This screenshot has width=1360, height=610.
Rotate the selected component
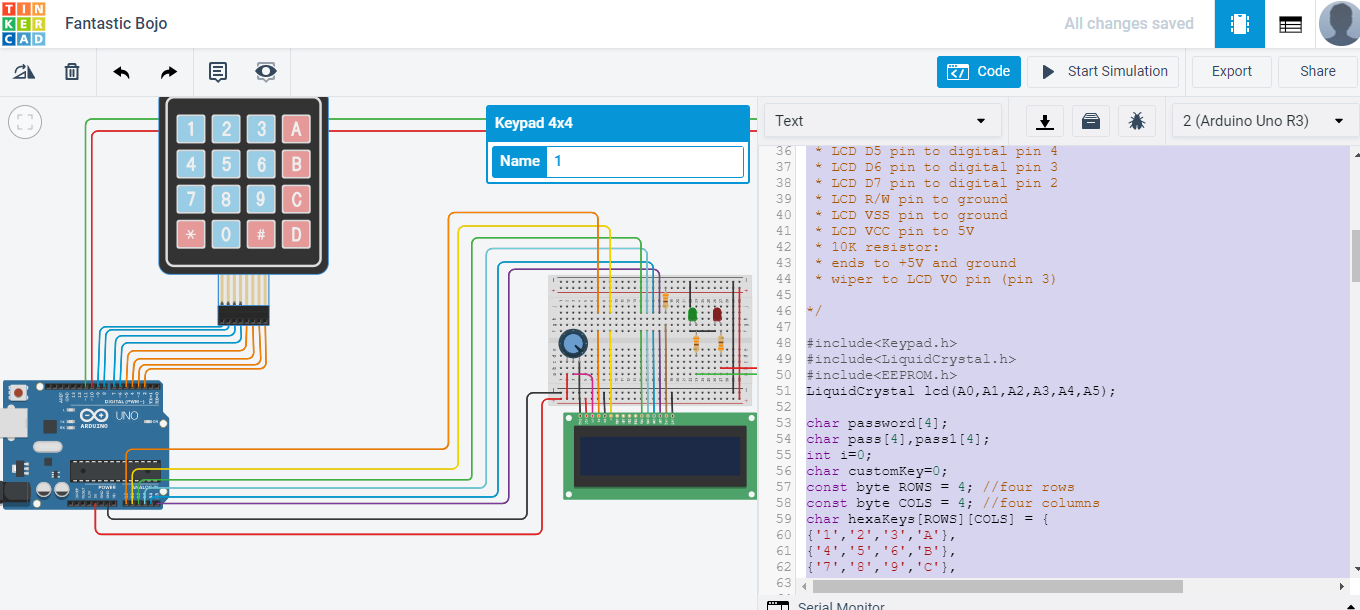click(24, 72)
